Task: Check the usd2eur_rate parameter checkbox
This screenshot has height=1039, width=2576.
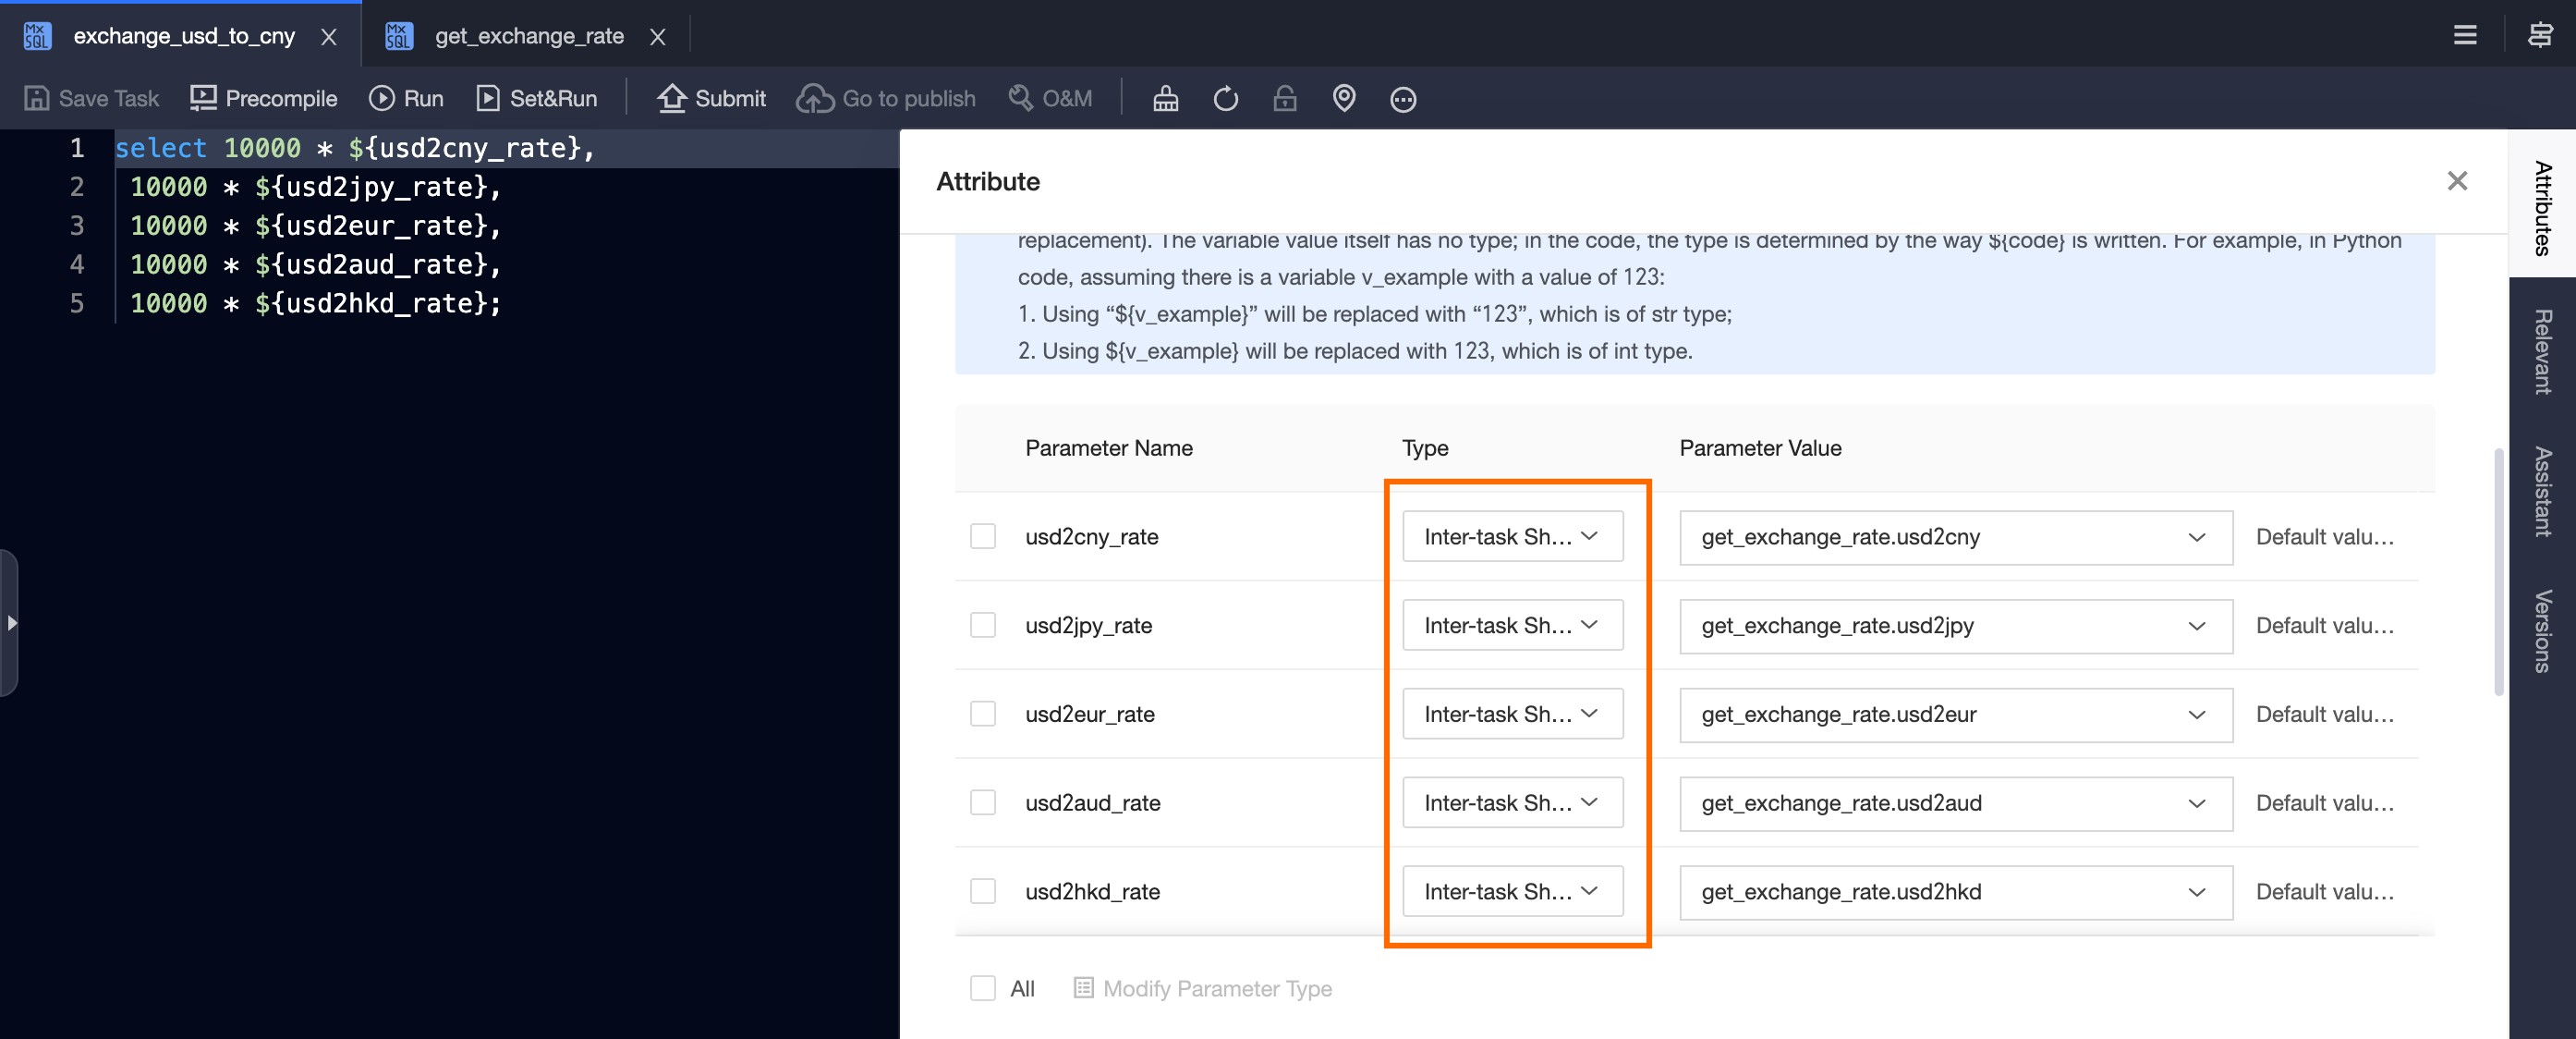Action: (982, 714)
